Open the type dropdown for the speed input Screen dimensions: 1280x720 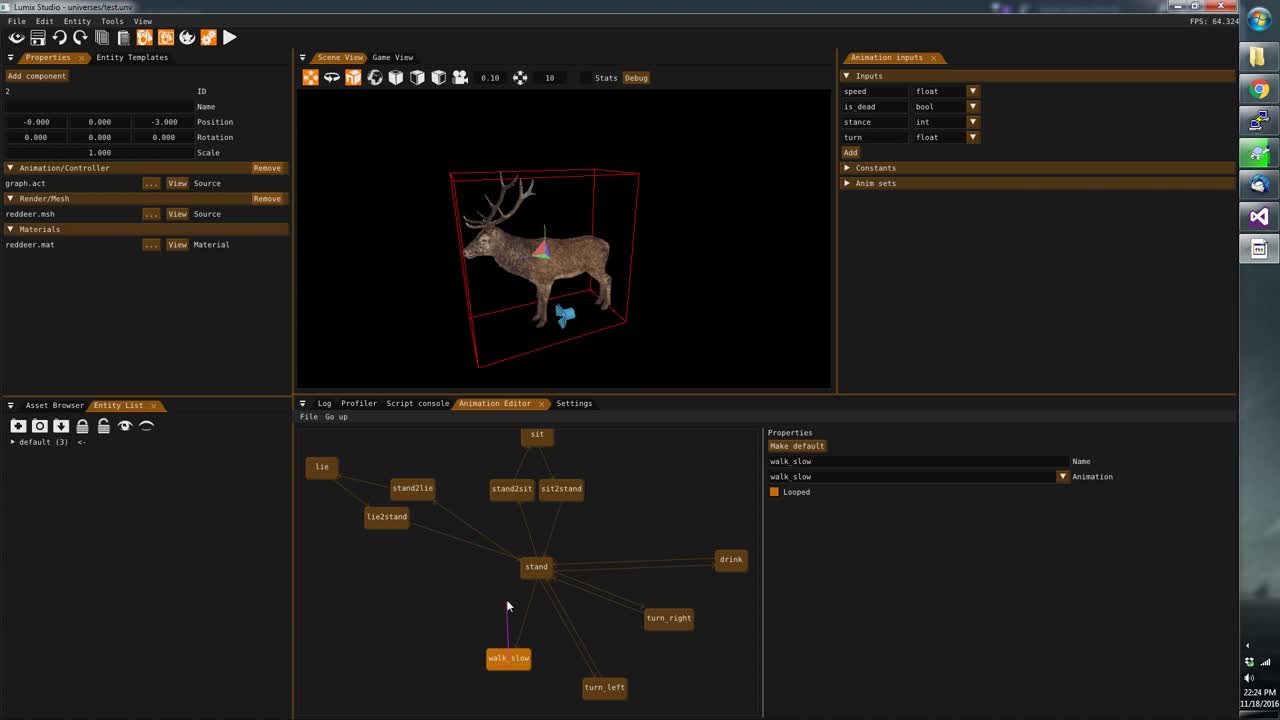(x=971, y=91)
